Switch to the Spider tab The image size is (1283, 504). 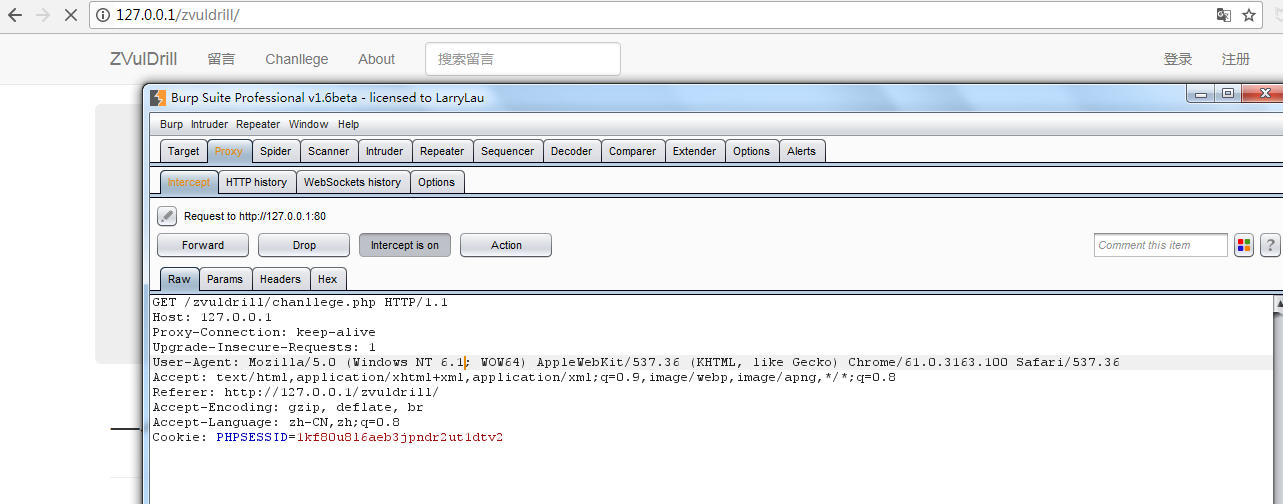coord(276,151)
